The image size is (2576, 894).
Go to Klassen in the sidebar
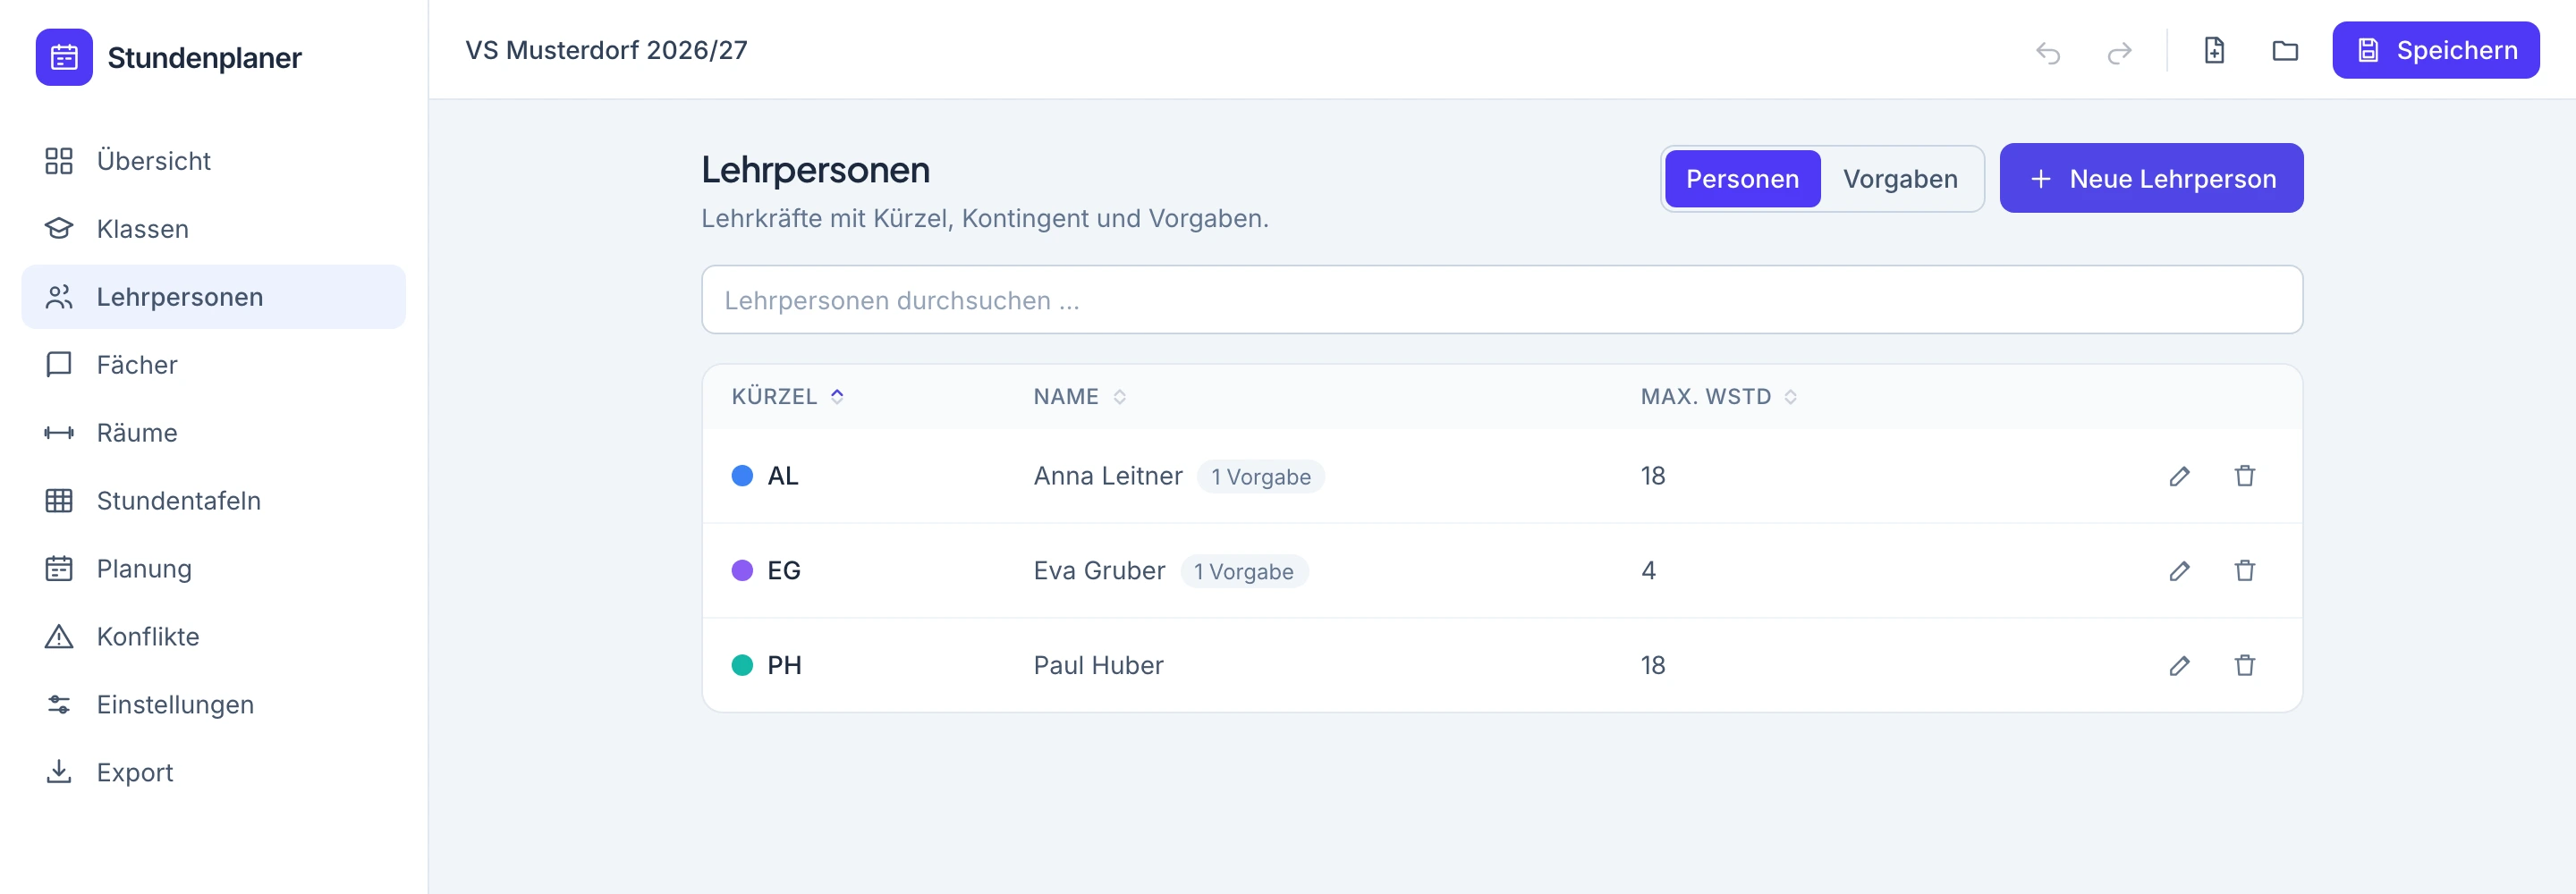[214, 229]
